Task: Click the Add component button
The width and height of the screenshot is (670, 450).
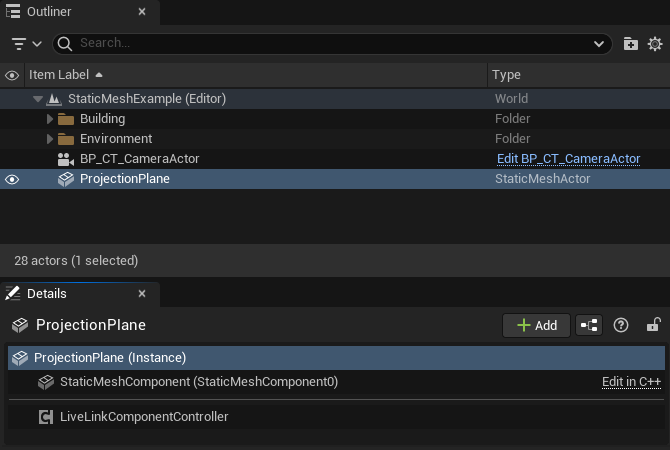Action: click(x=536, y=325)
